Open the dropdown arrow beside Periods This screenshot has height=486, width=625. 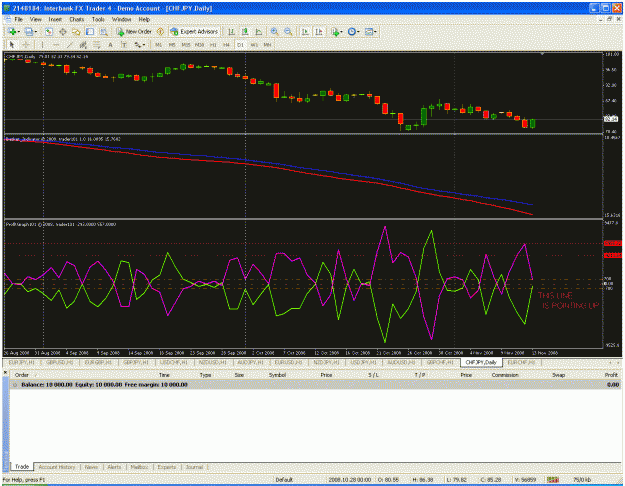[358, 31]
